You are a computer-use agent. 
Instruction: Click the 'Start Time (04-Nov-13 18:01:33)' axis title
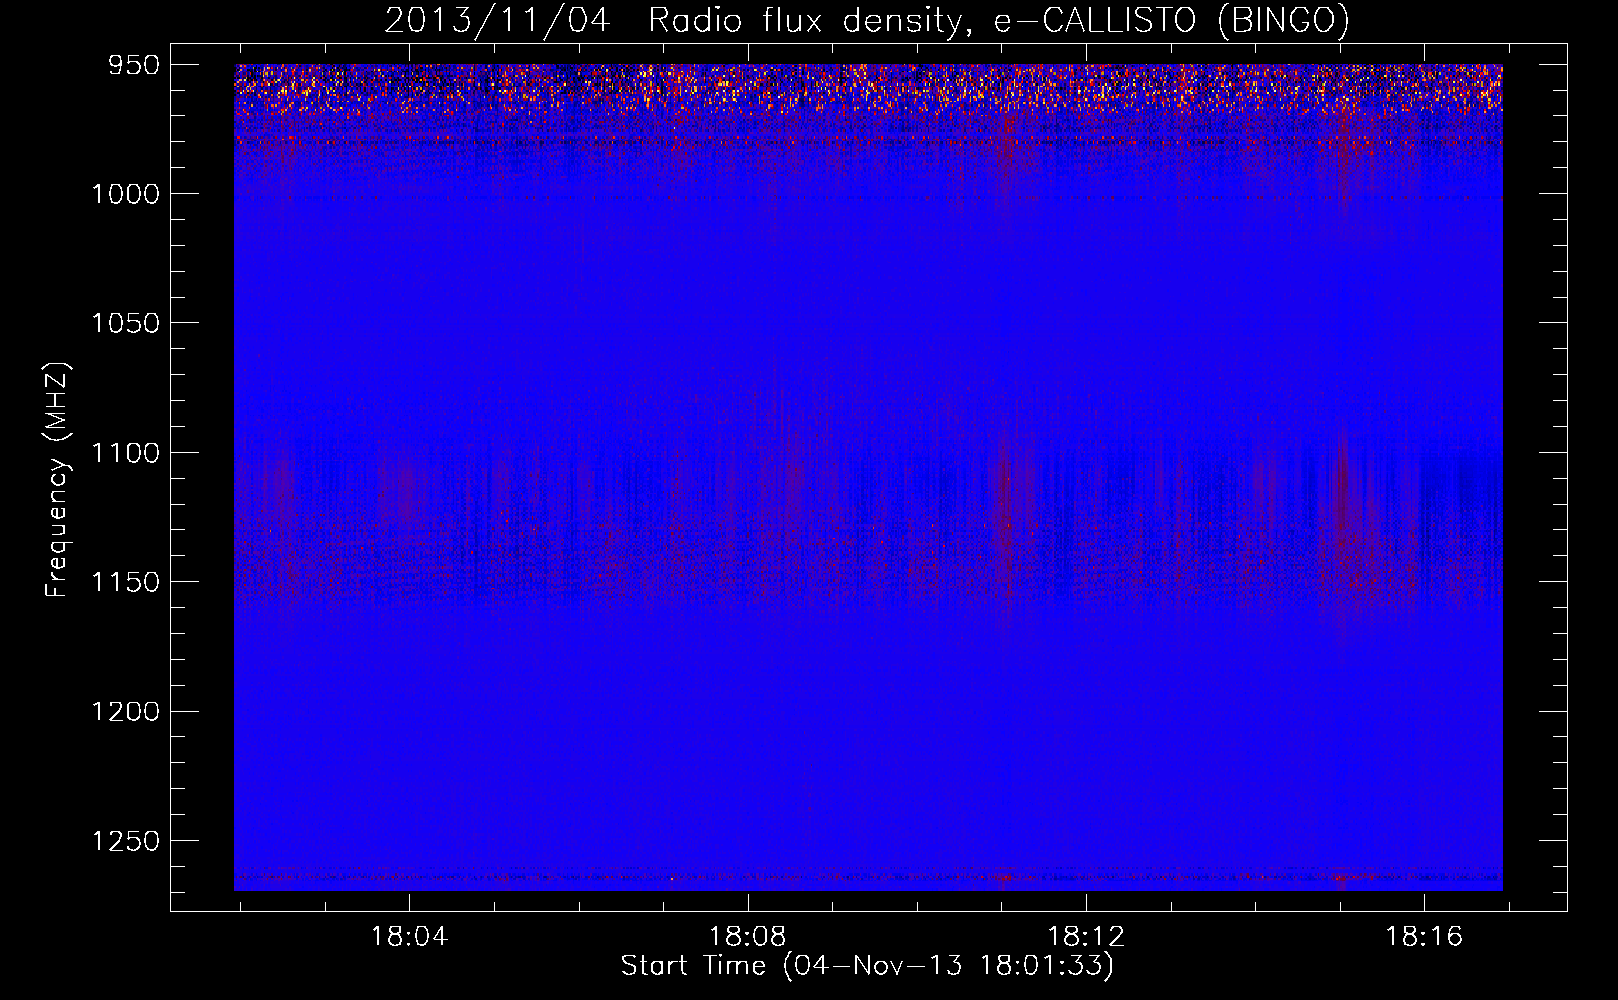click(867, 966)
